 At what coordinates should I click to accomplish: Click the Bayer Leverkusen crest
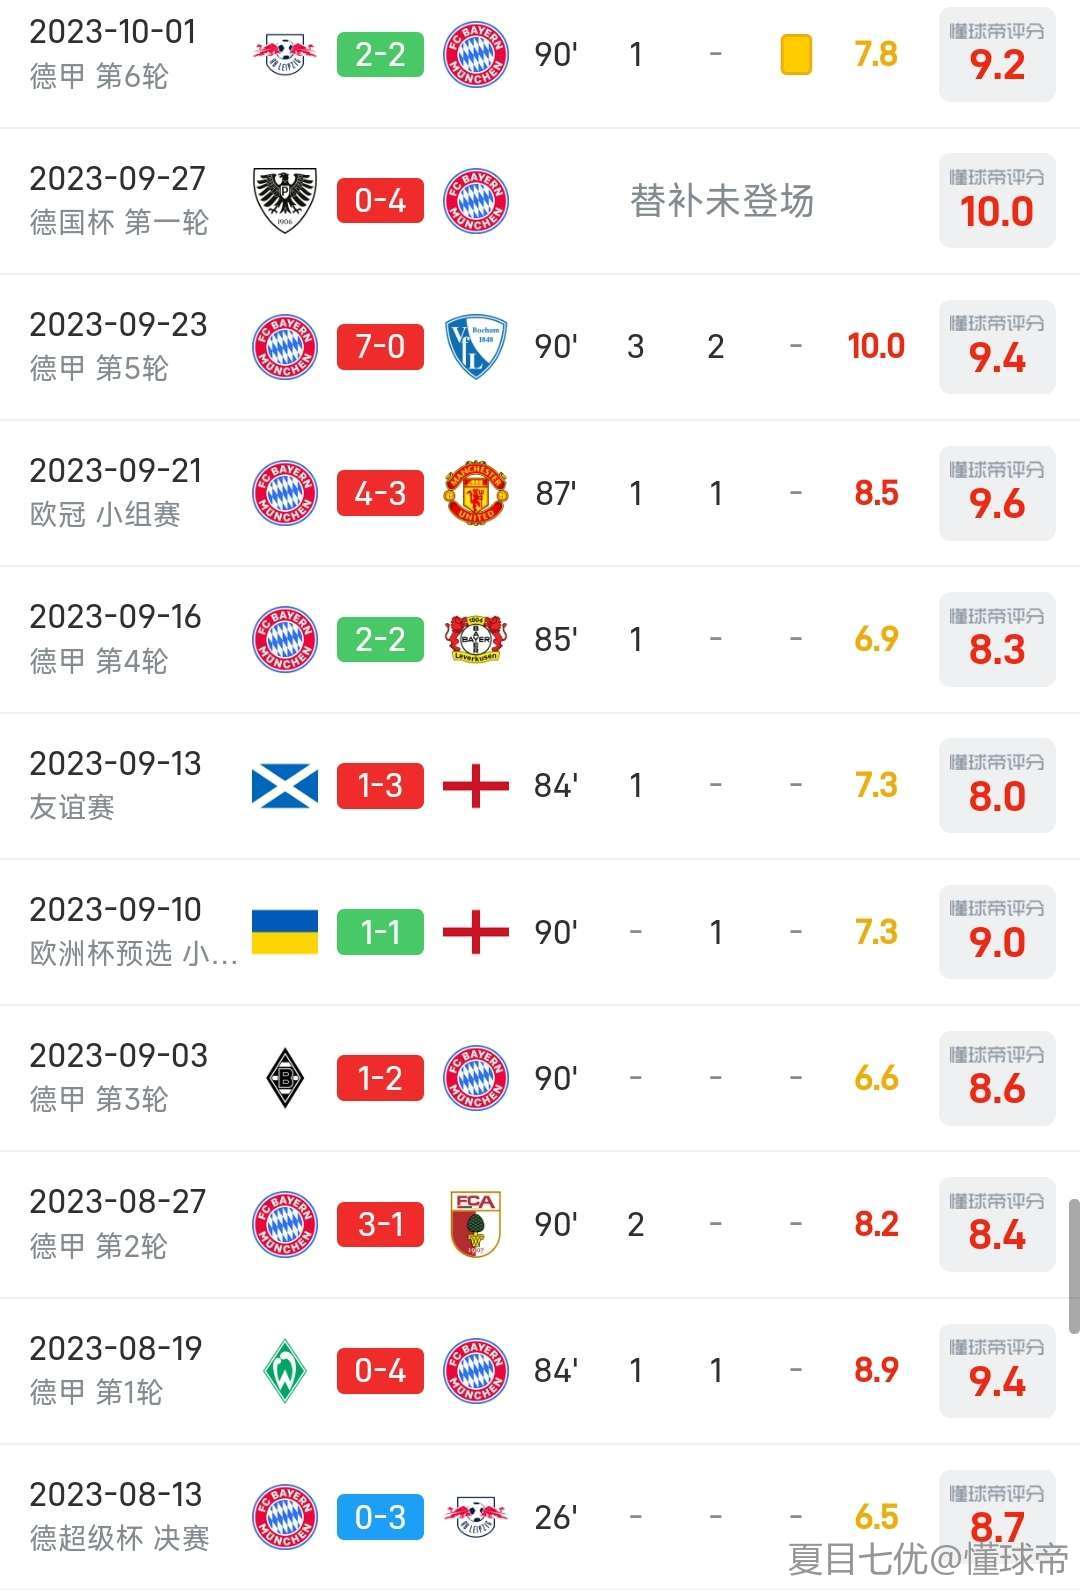click(476, 639)
